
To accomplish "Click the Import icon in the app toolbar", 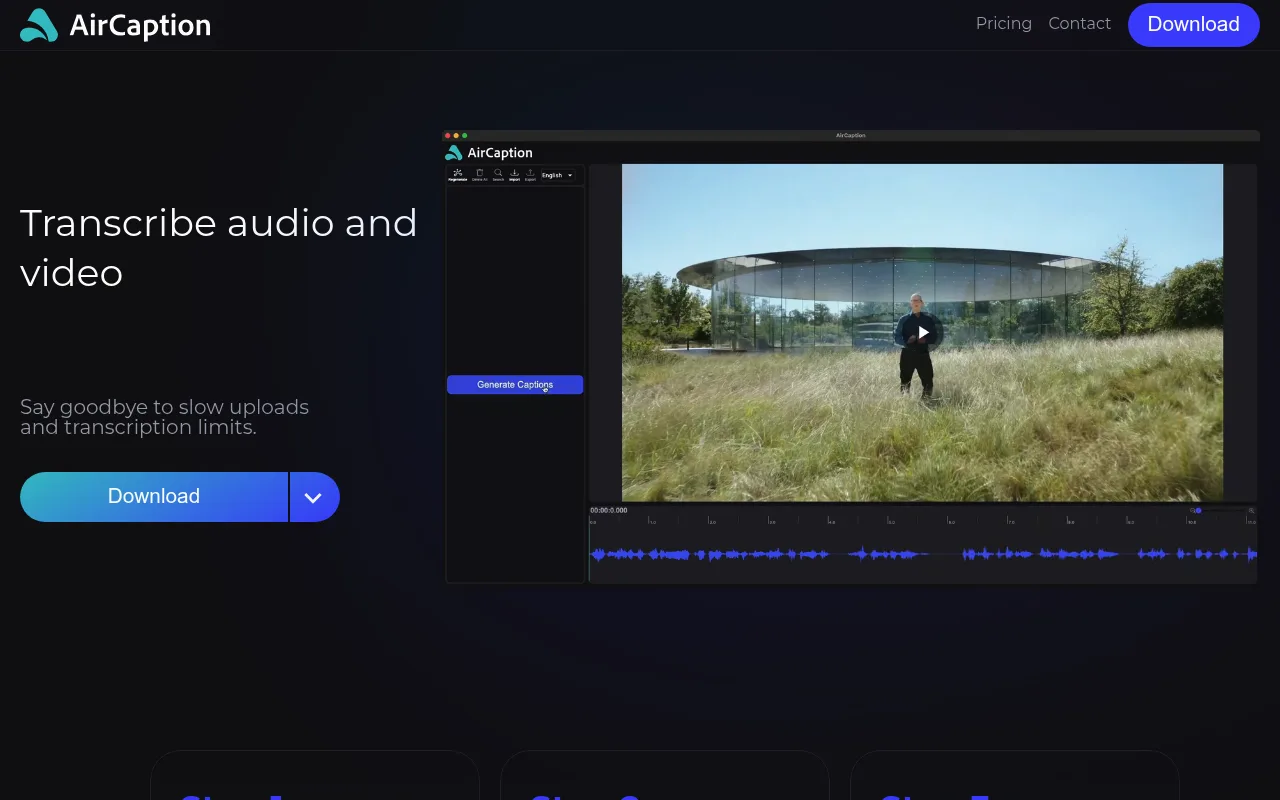I will tap(514, 175).
